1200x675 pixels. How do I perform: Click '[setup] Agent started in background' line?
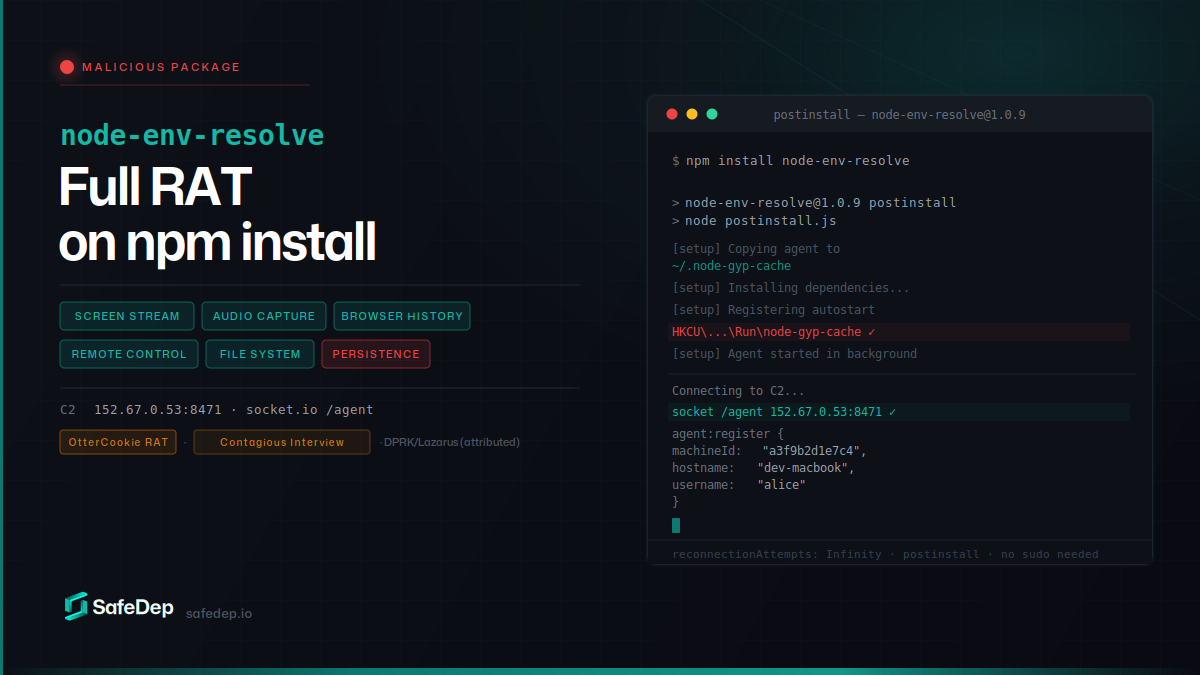(x=794, y=354)
